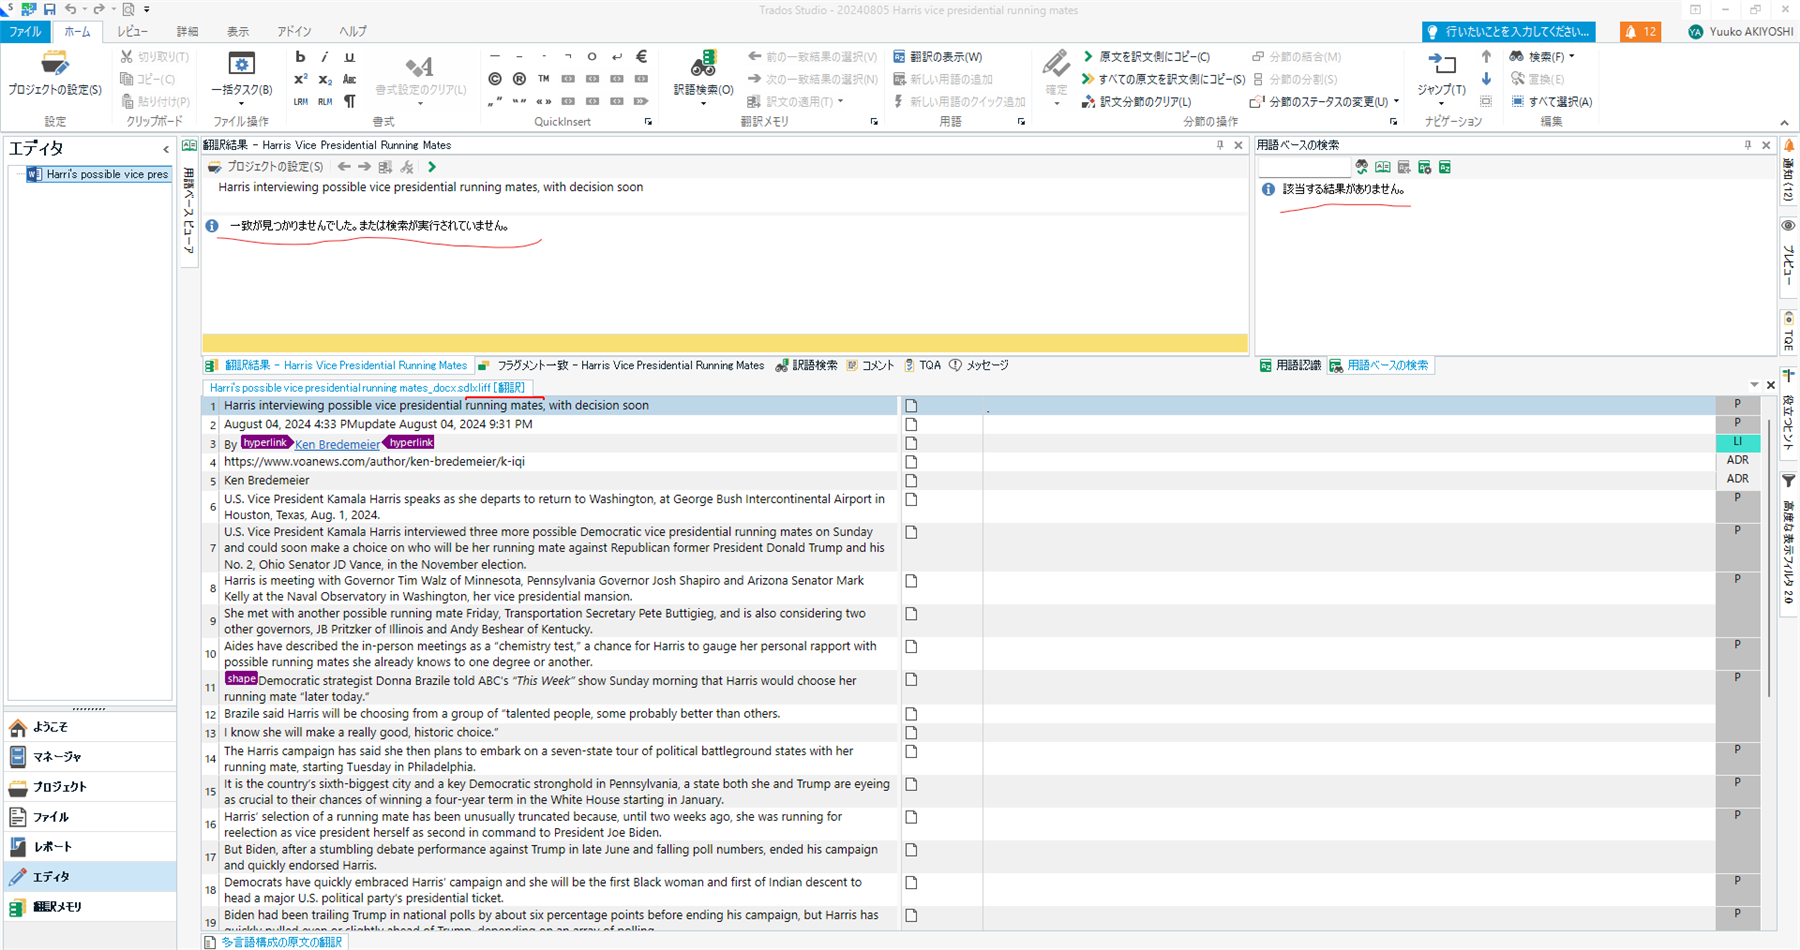Open the ファイル menu tab
Image resolution: width=1800 pixels, height=950 pixels.
coord(25,32)
